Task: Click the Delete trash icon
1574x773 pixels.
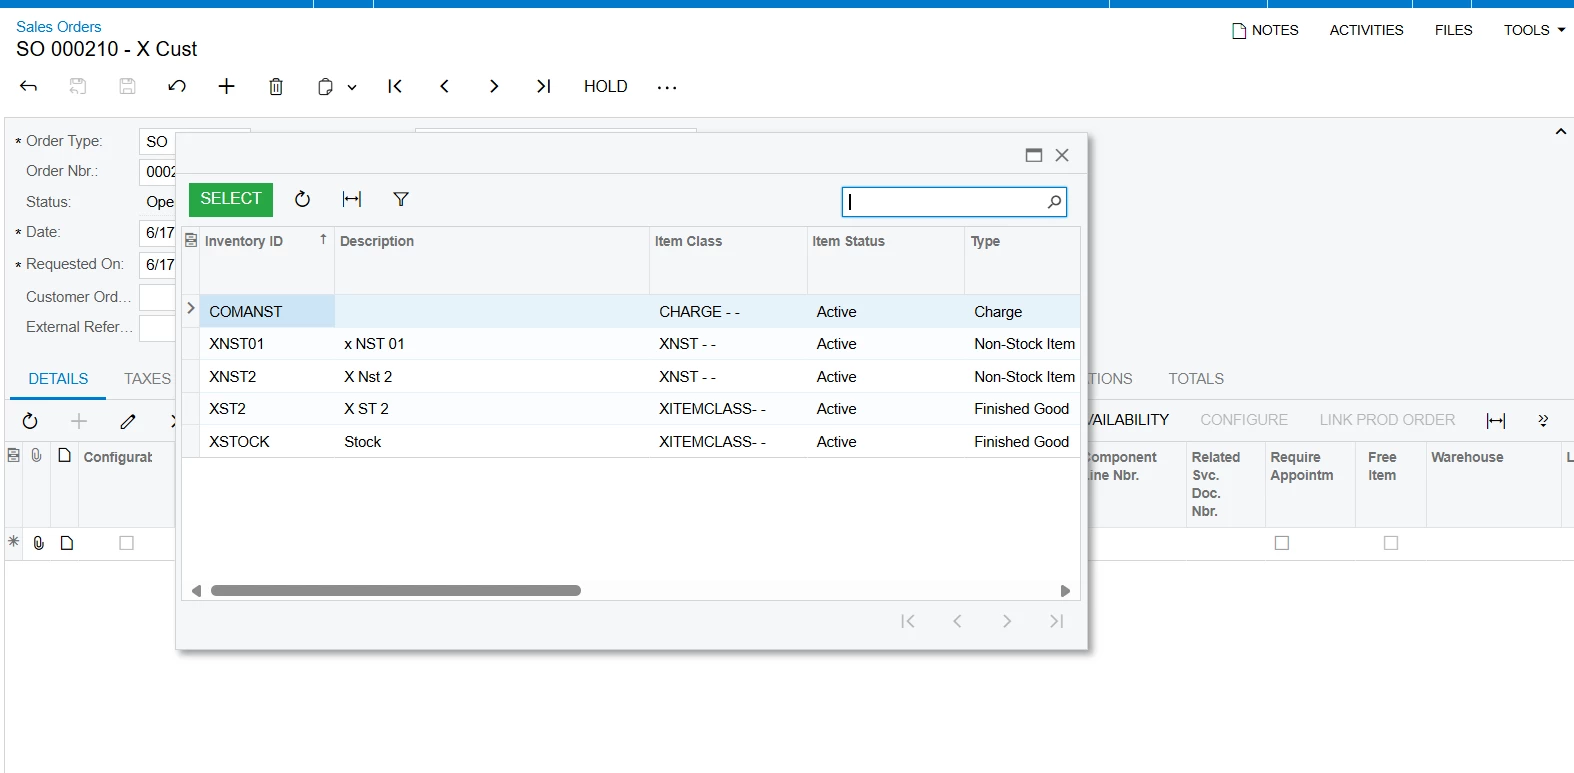Action: point(276,86)
